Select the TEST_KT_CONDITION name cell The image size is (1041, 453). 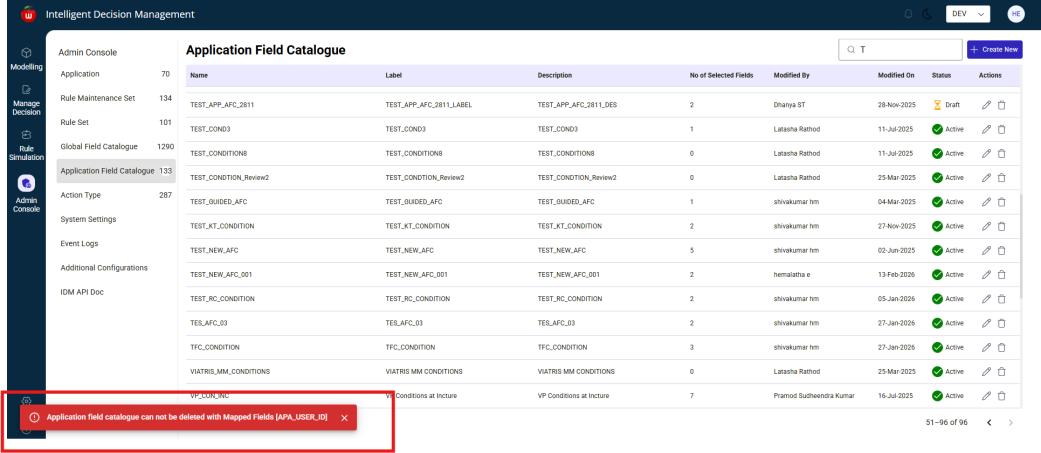222,226
